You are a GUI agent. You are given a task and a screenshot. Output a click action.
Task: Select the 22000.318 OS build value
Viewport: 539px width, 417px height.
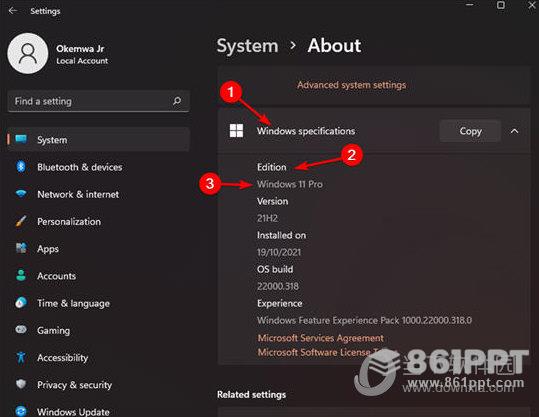[x=278, y=286]
